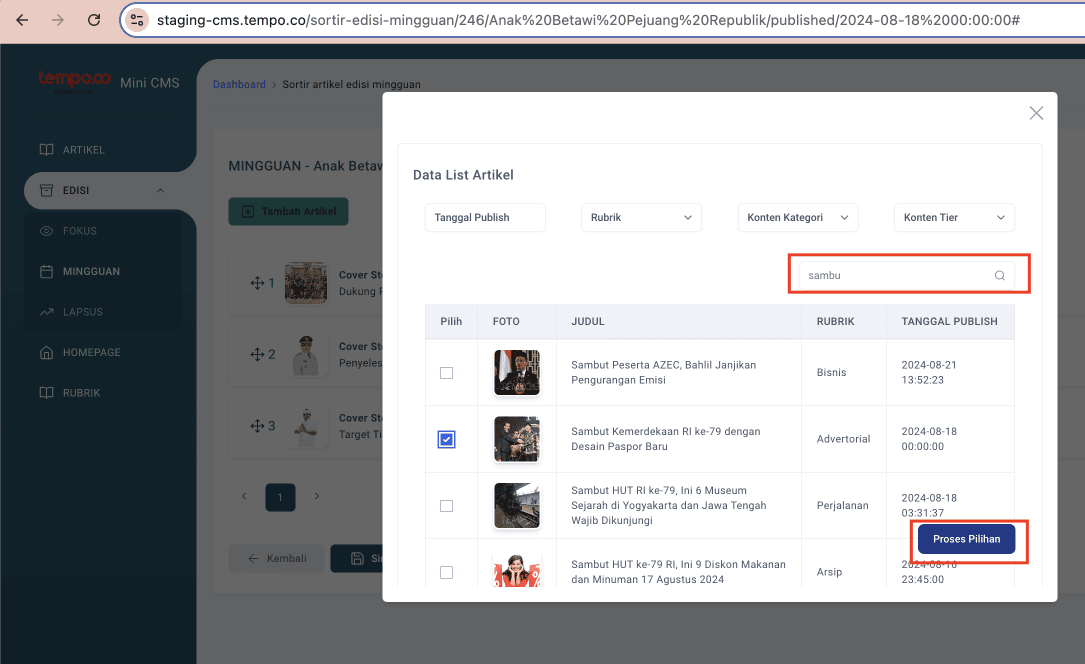This screenshot has width=1085, height=664.
Task: Click the Arsip rubrik cell
Action: tap(829, 572)
